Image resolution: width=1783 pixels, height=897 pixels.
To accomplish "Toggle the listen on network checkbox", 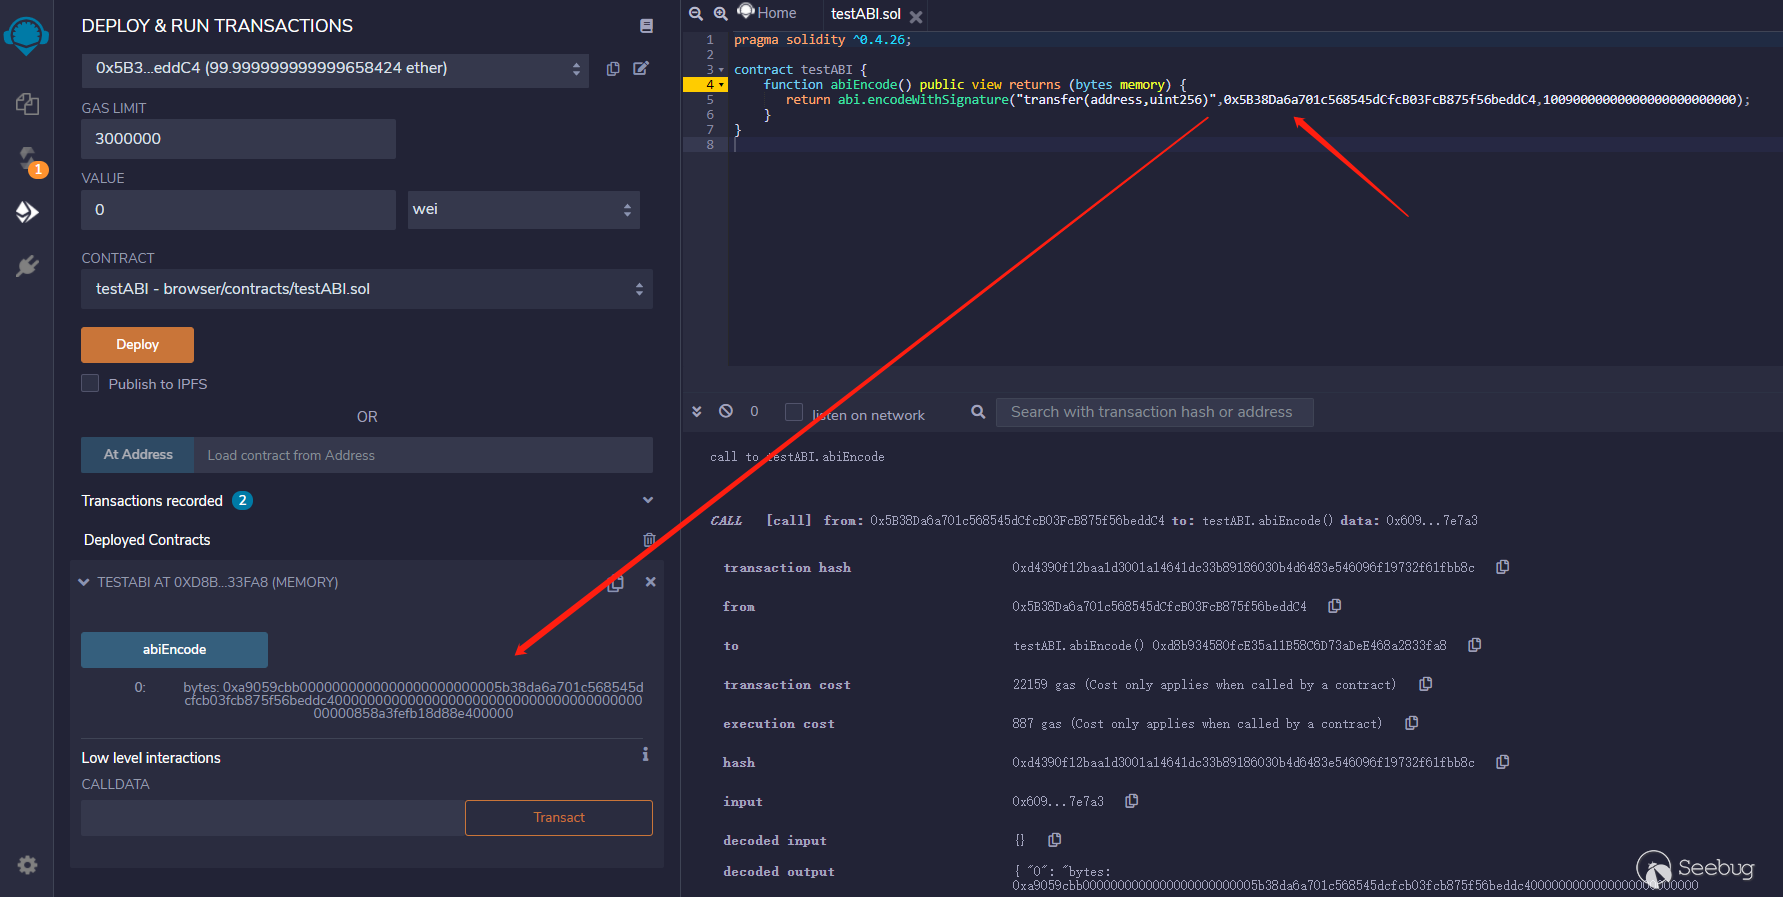I will tap(794, 412).
